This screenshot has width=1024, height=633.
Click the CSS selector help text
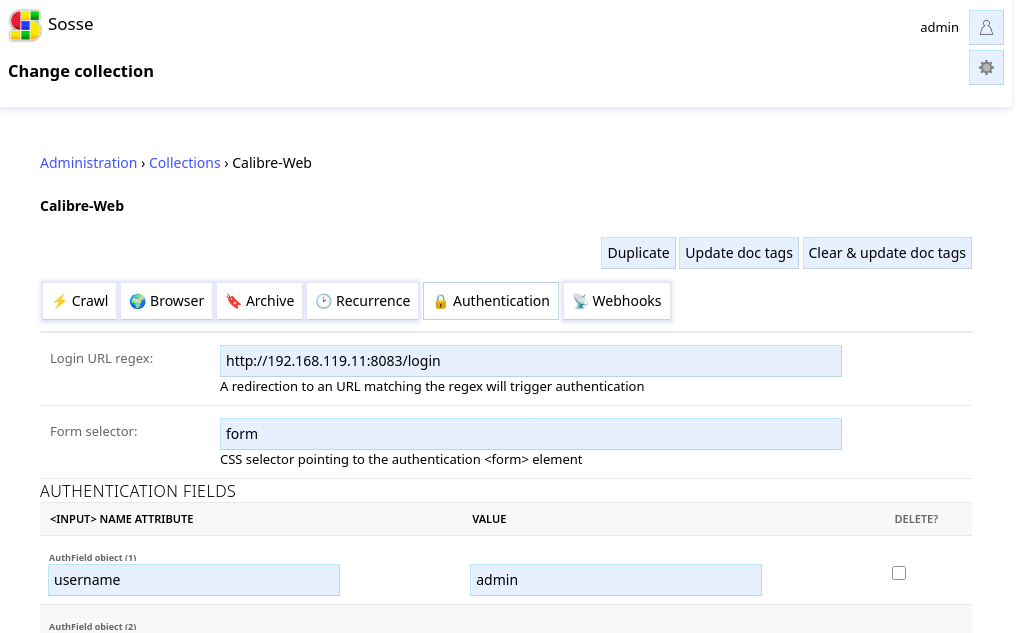(x=401, y=459)
